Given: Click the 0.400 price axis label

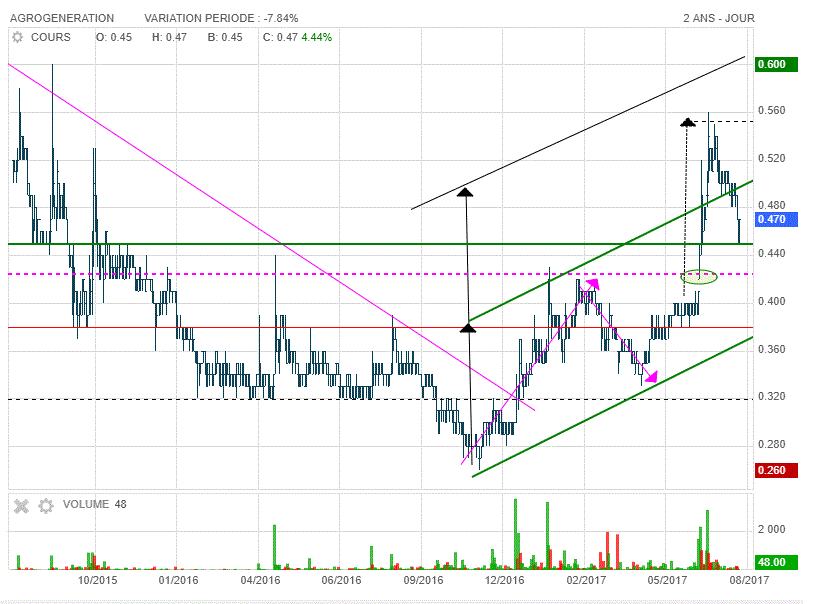Looking at the screenshot, I should 772,301.
